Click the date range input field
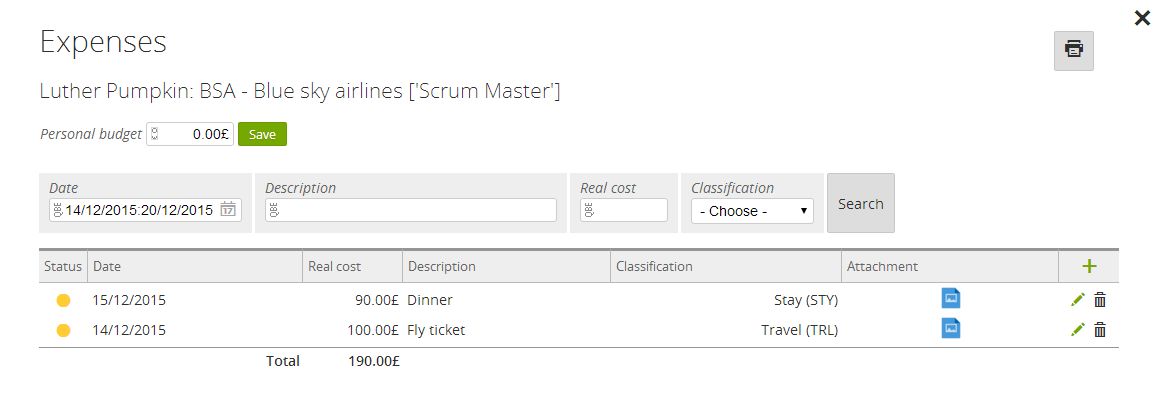Viewport: 1161px width, 413px height. (x=145, y=210)
